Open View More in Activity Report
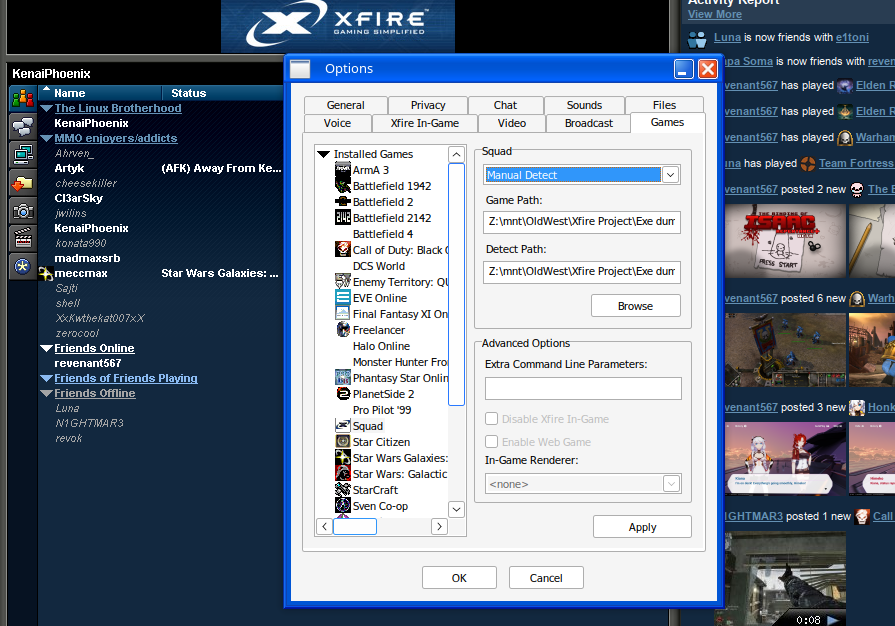895x626 pixels. tap(715, 14)
